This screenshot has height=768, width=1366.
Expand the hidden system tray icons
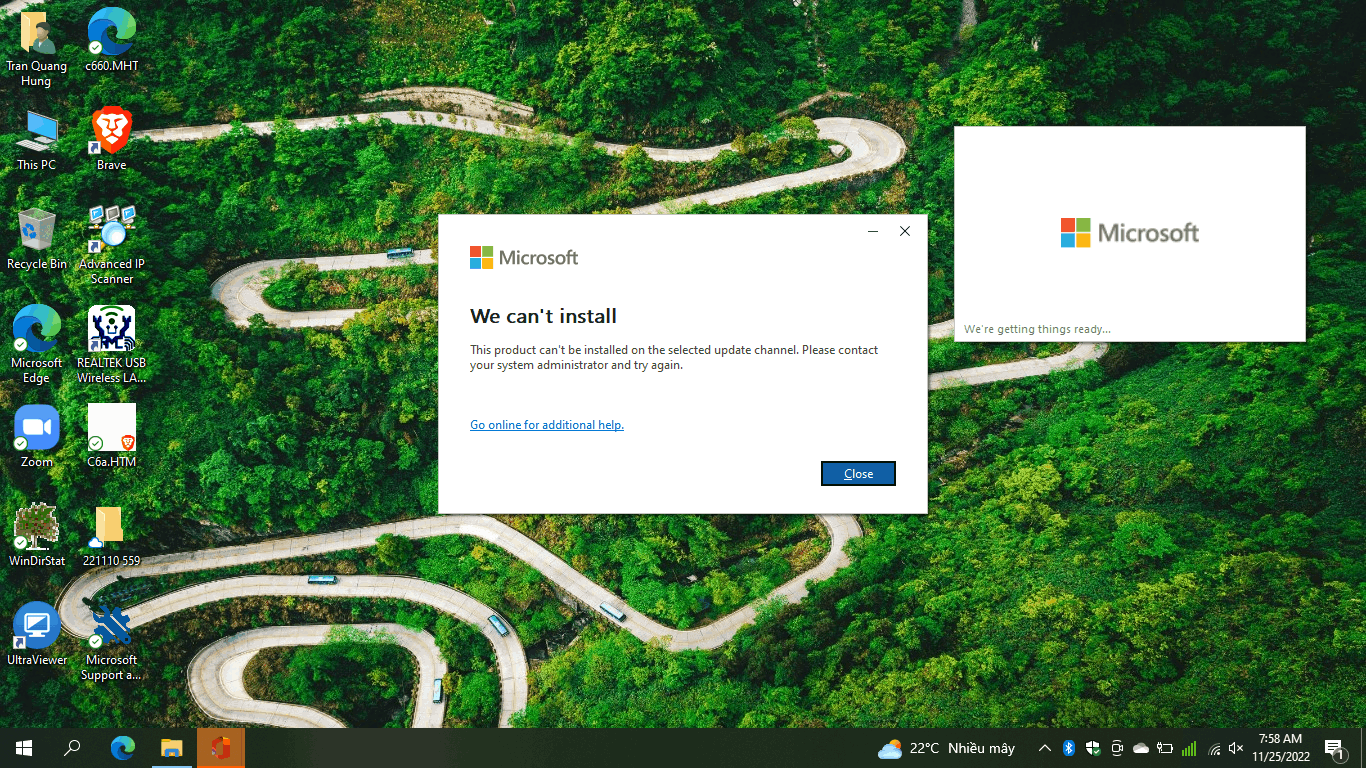[x=1045, y=748]
